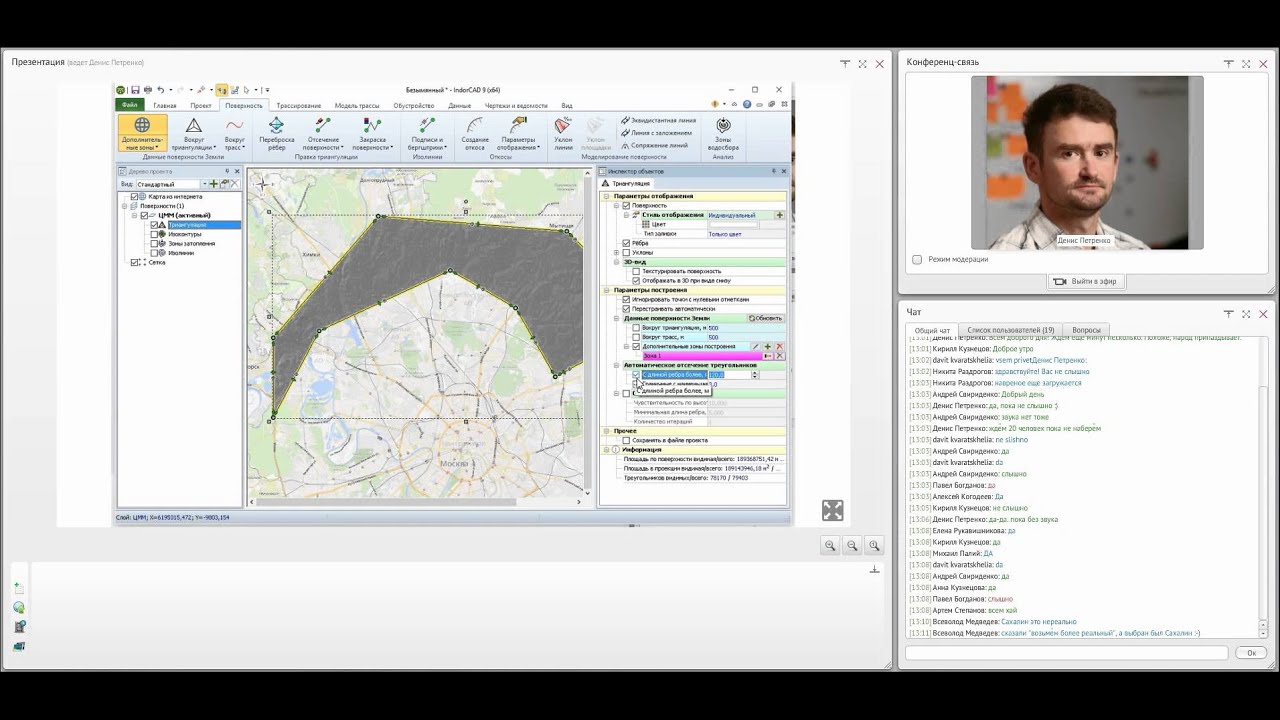Open Отсечение поверхности ribbon tool
The image size is (1280, 720).
(322, 133)
